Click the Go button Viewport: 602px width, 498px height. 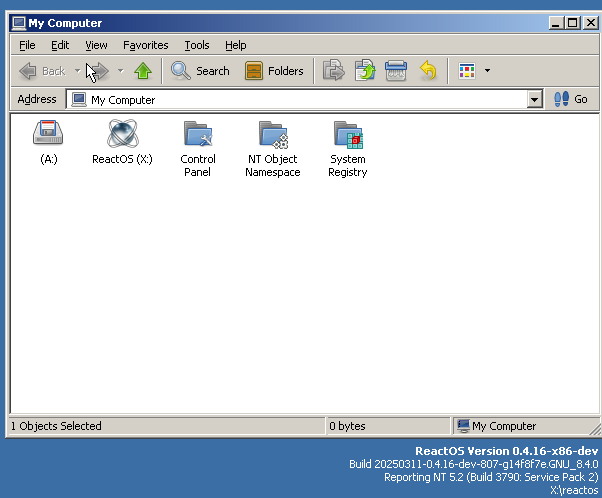(571, 99)
